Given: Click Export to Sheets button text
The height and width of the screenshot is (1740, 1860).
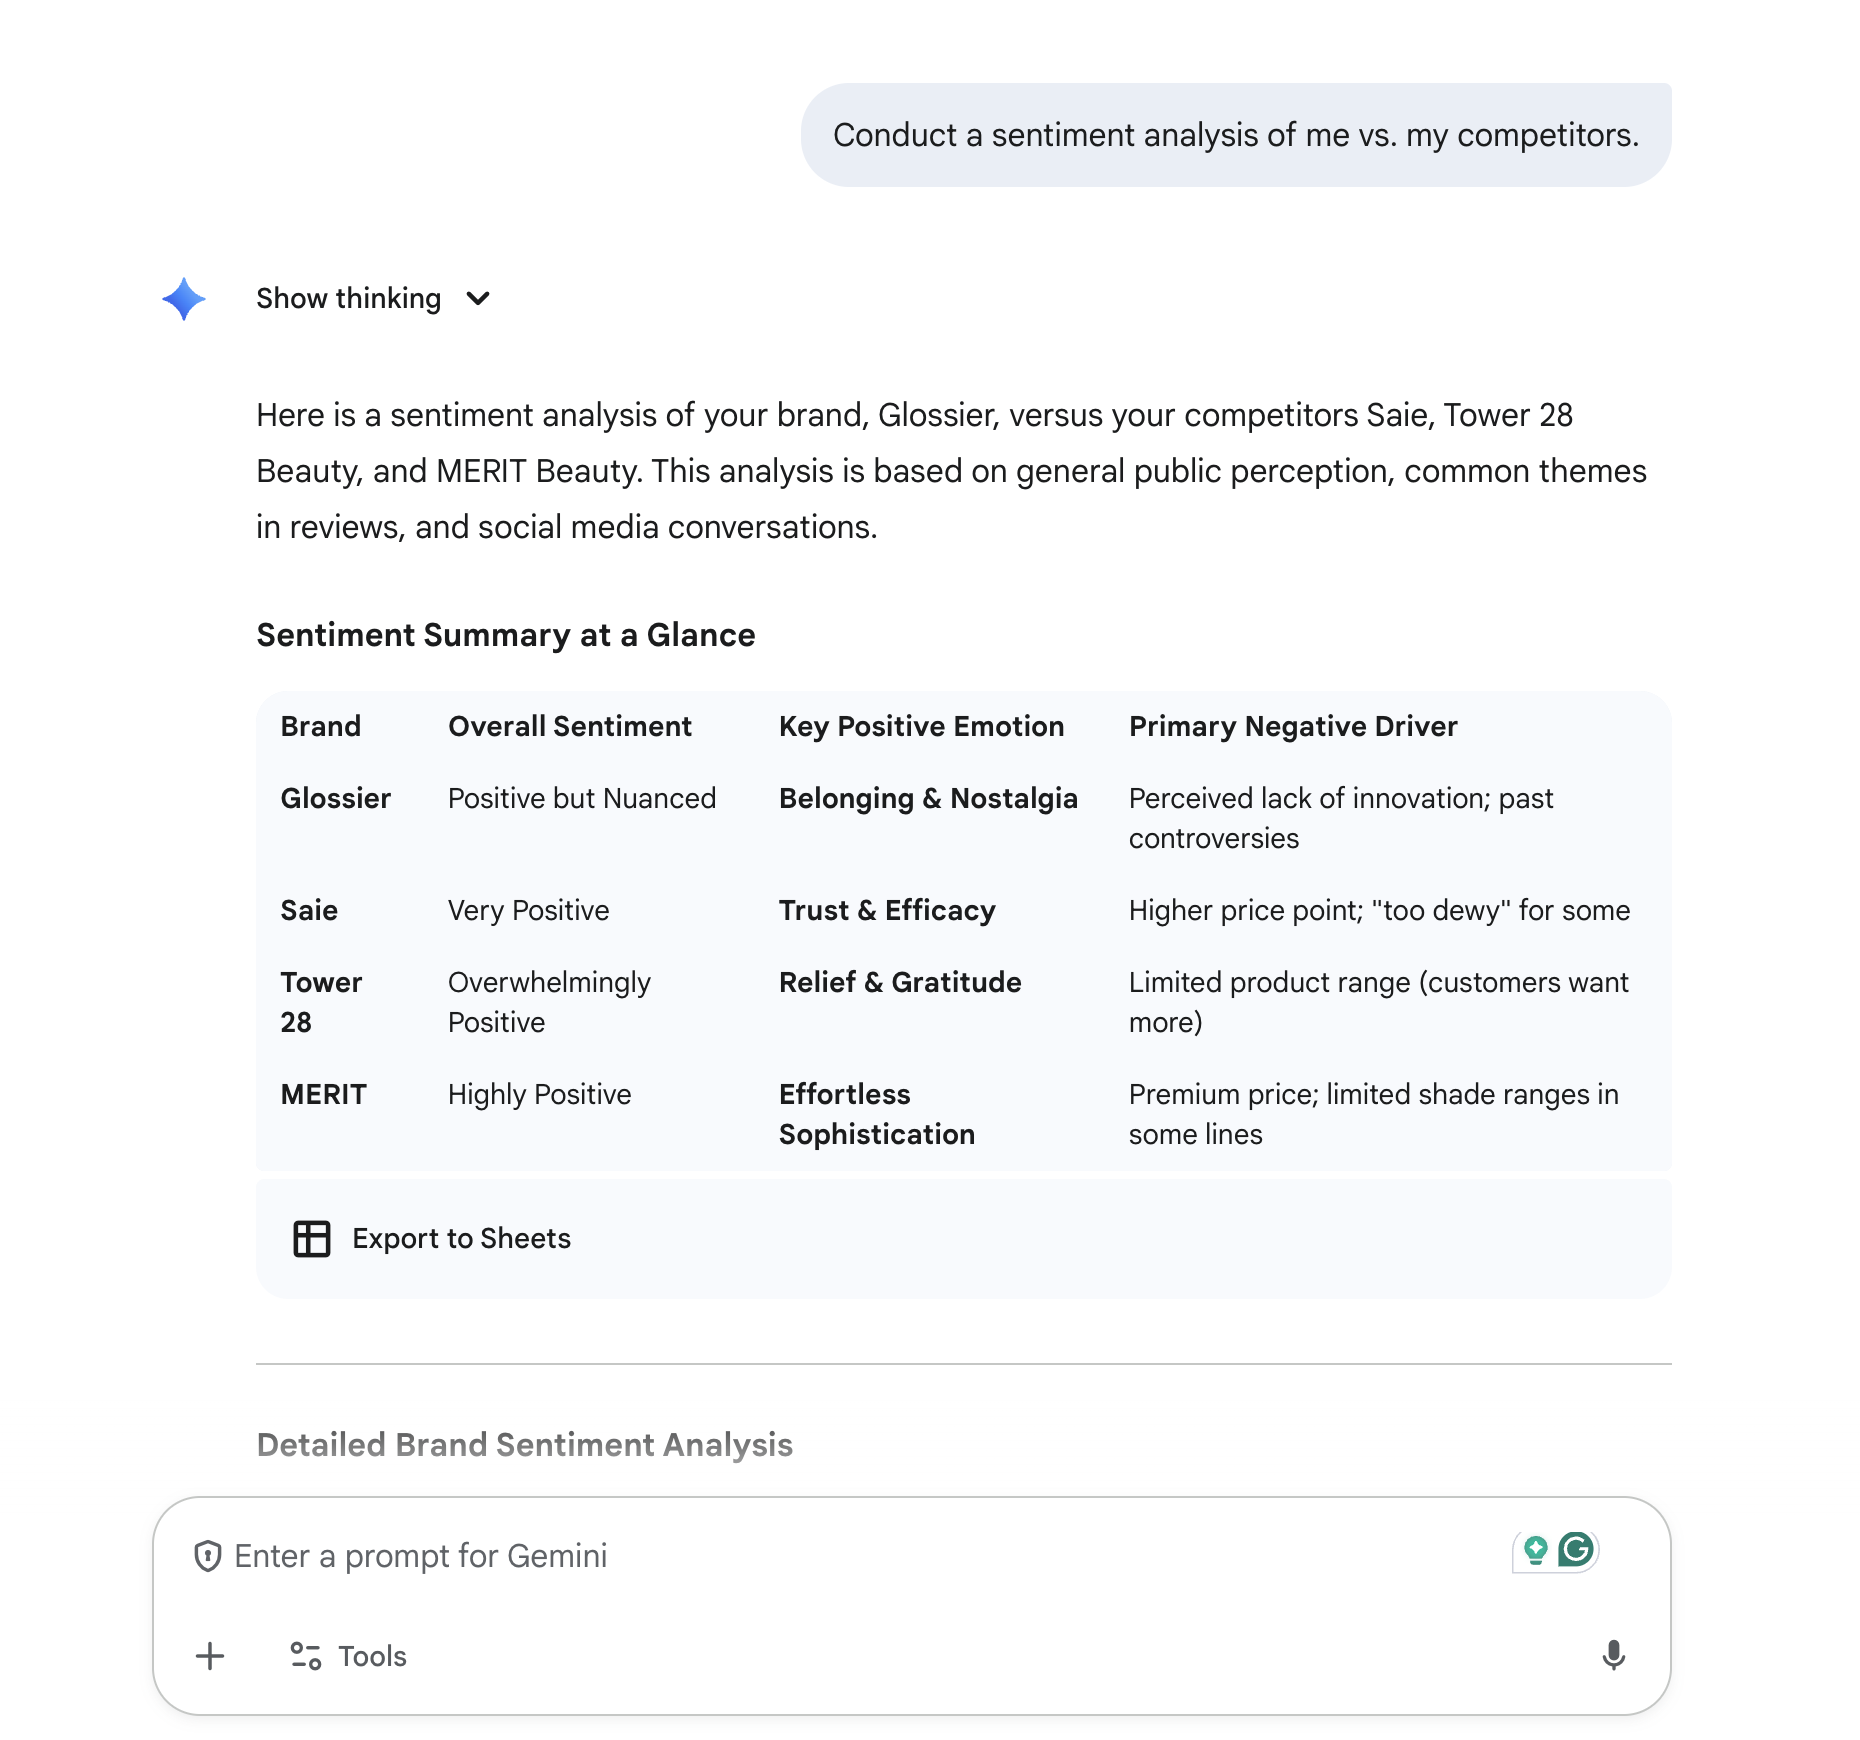Looking at the screenshot, I should (x=461, y=1239).
